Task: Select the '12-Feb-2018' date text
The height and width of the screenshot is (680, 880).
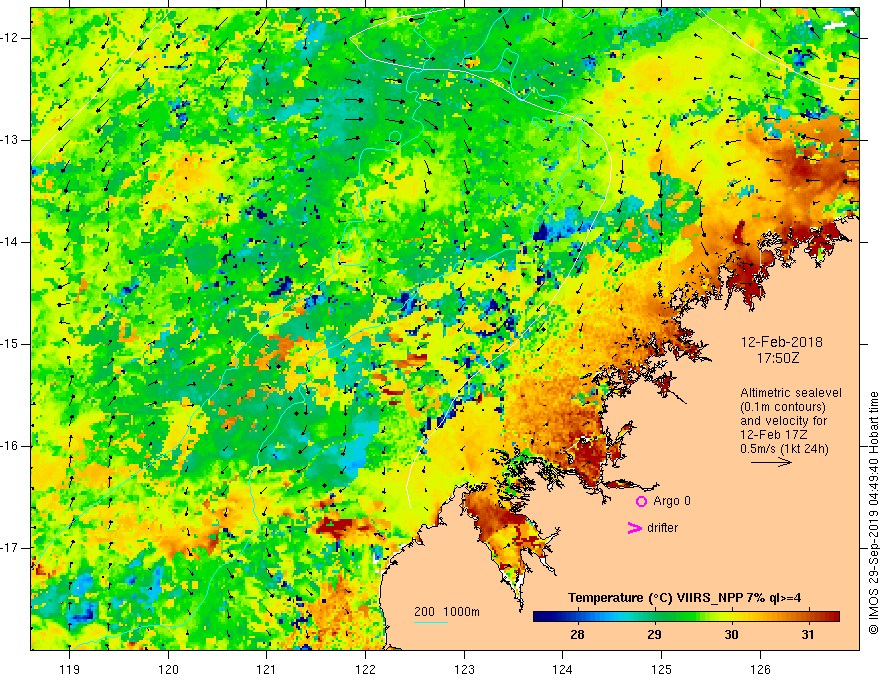Action: 781,342
